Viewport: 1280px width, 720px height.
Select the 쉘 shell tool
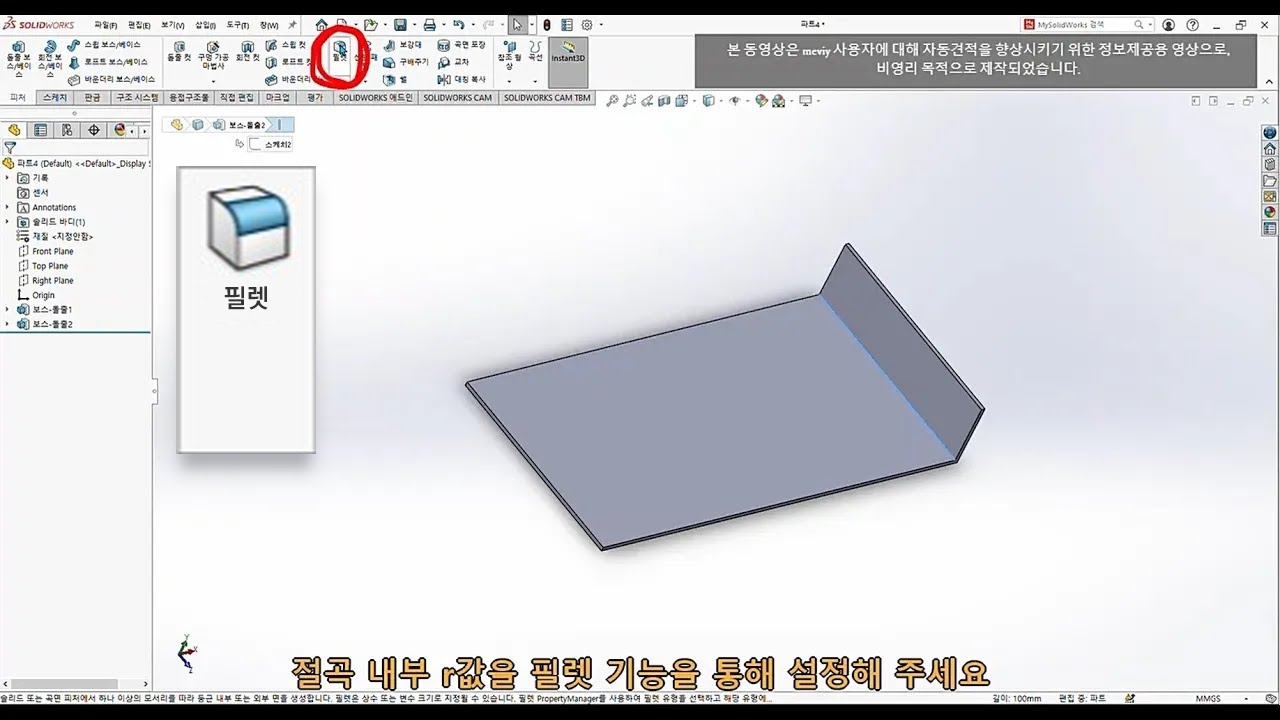coord(394,79)
